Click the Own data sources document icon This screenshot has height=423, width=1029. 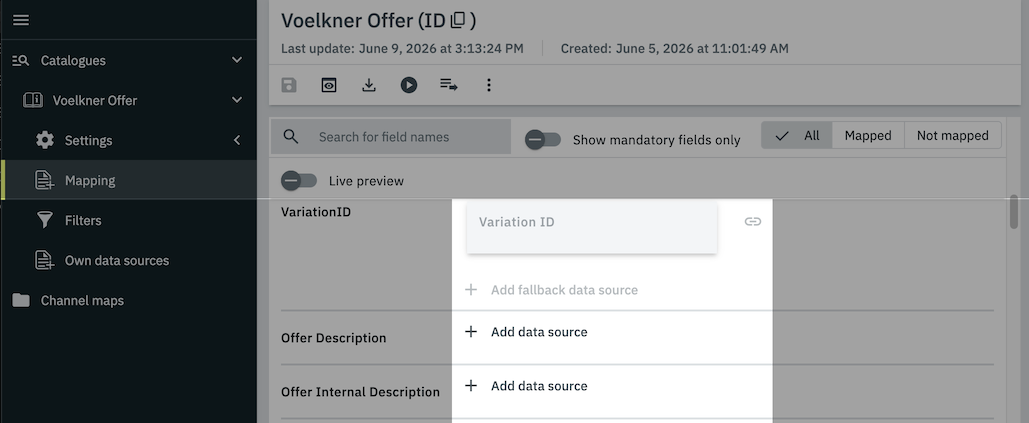point(45,260)
